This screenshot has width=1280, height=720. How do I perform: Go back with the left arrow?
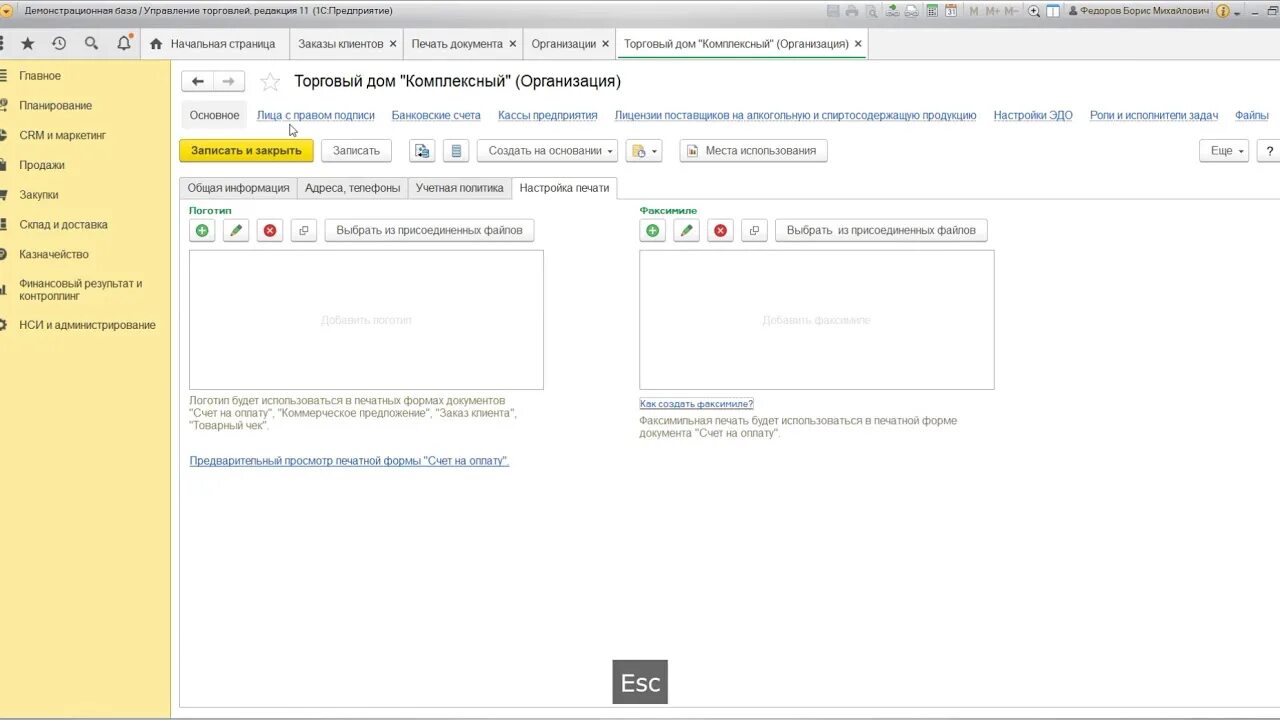198,81
